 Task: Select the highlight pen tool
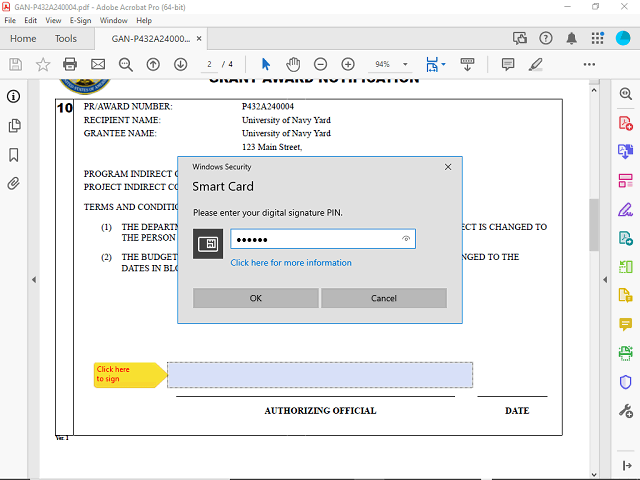536,64
